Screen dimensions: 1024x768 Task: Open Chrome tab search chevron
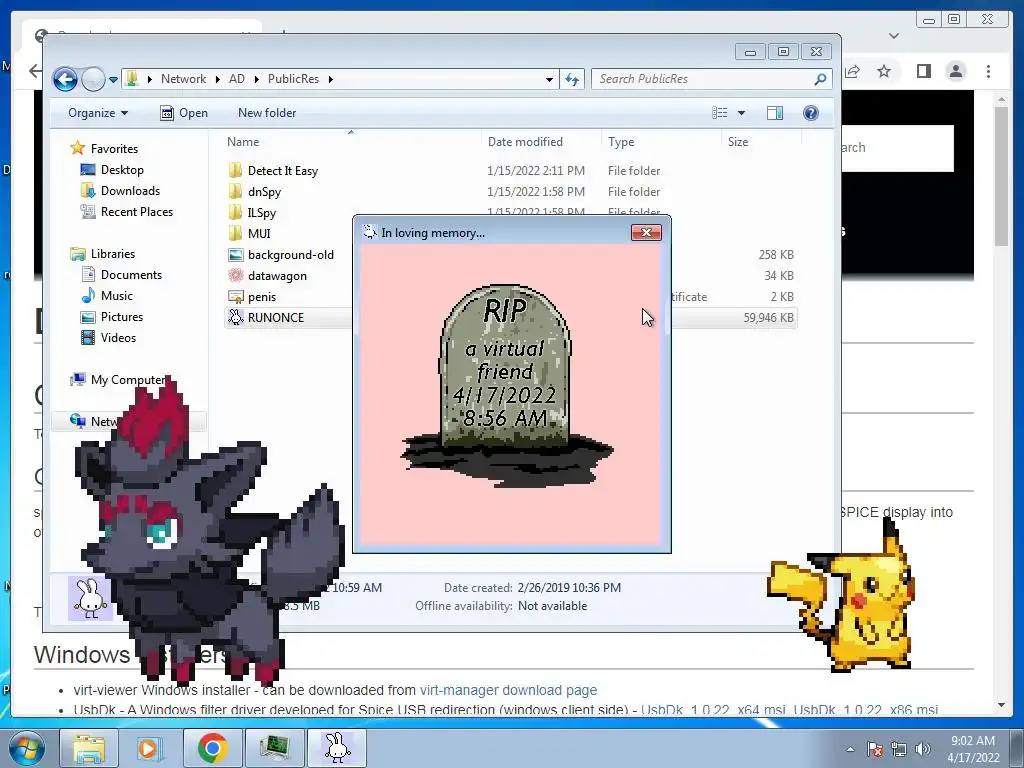[894, 36]
